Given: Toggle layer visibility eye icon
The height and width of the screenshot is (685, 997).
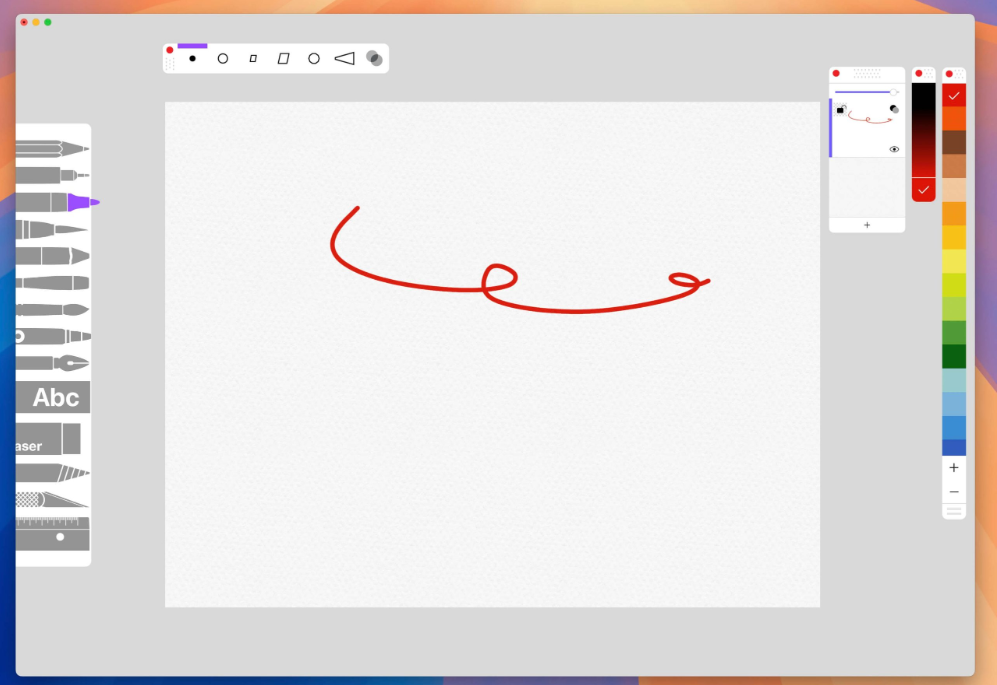Looking at the screenshot, I should pyautogui.click(x=894, y=149).
